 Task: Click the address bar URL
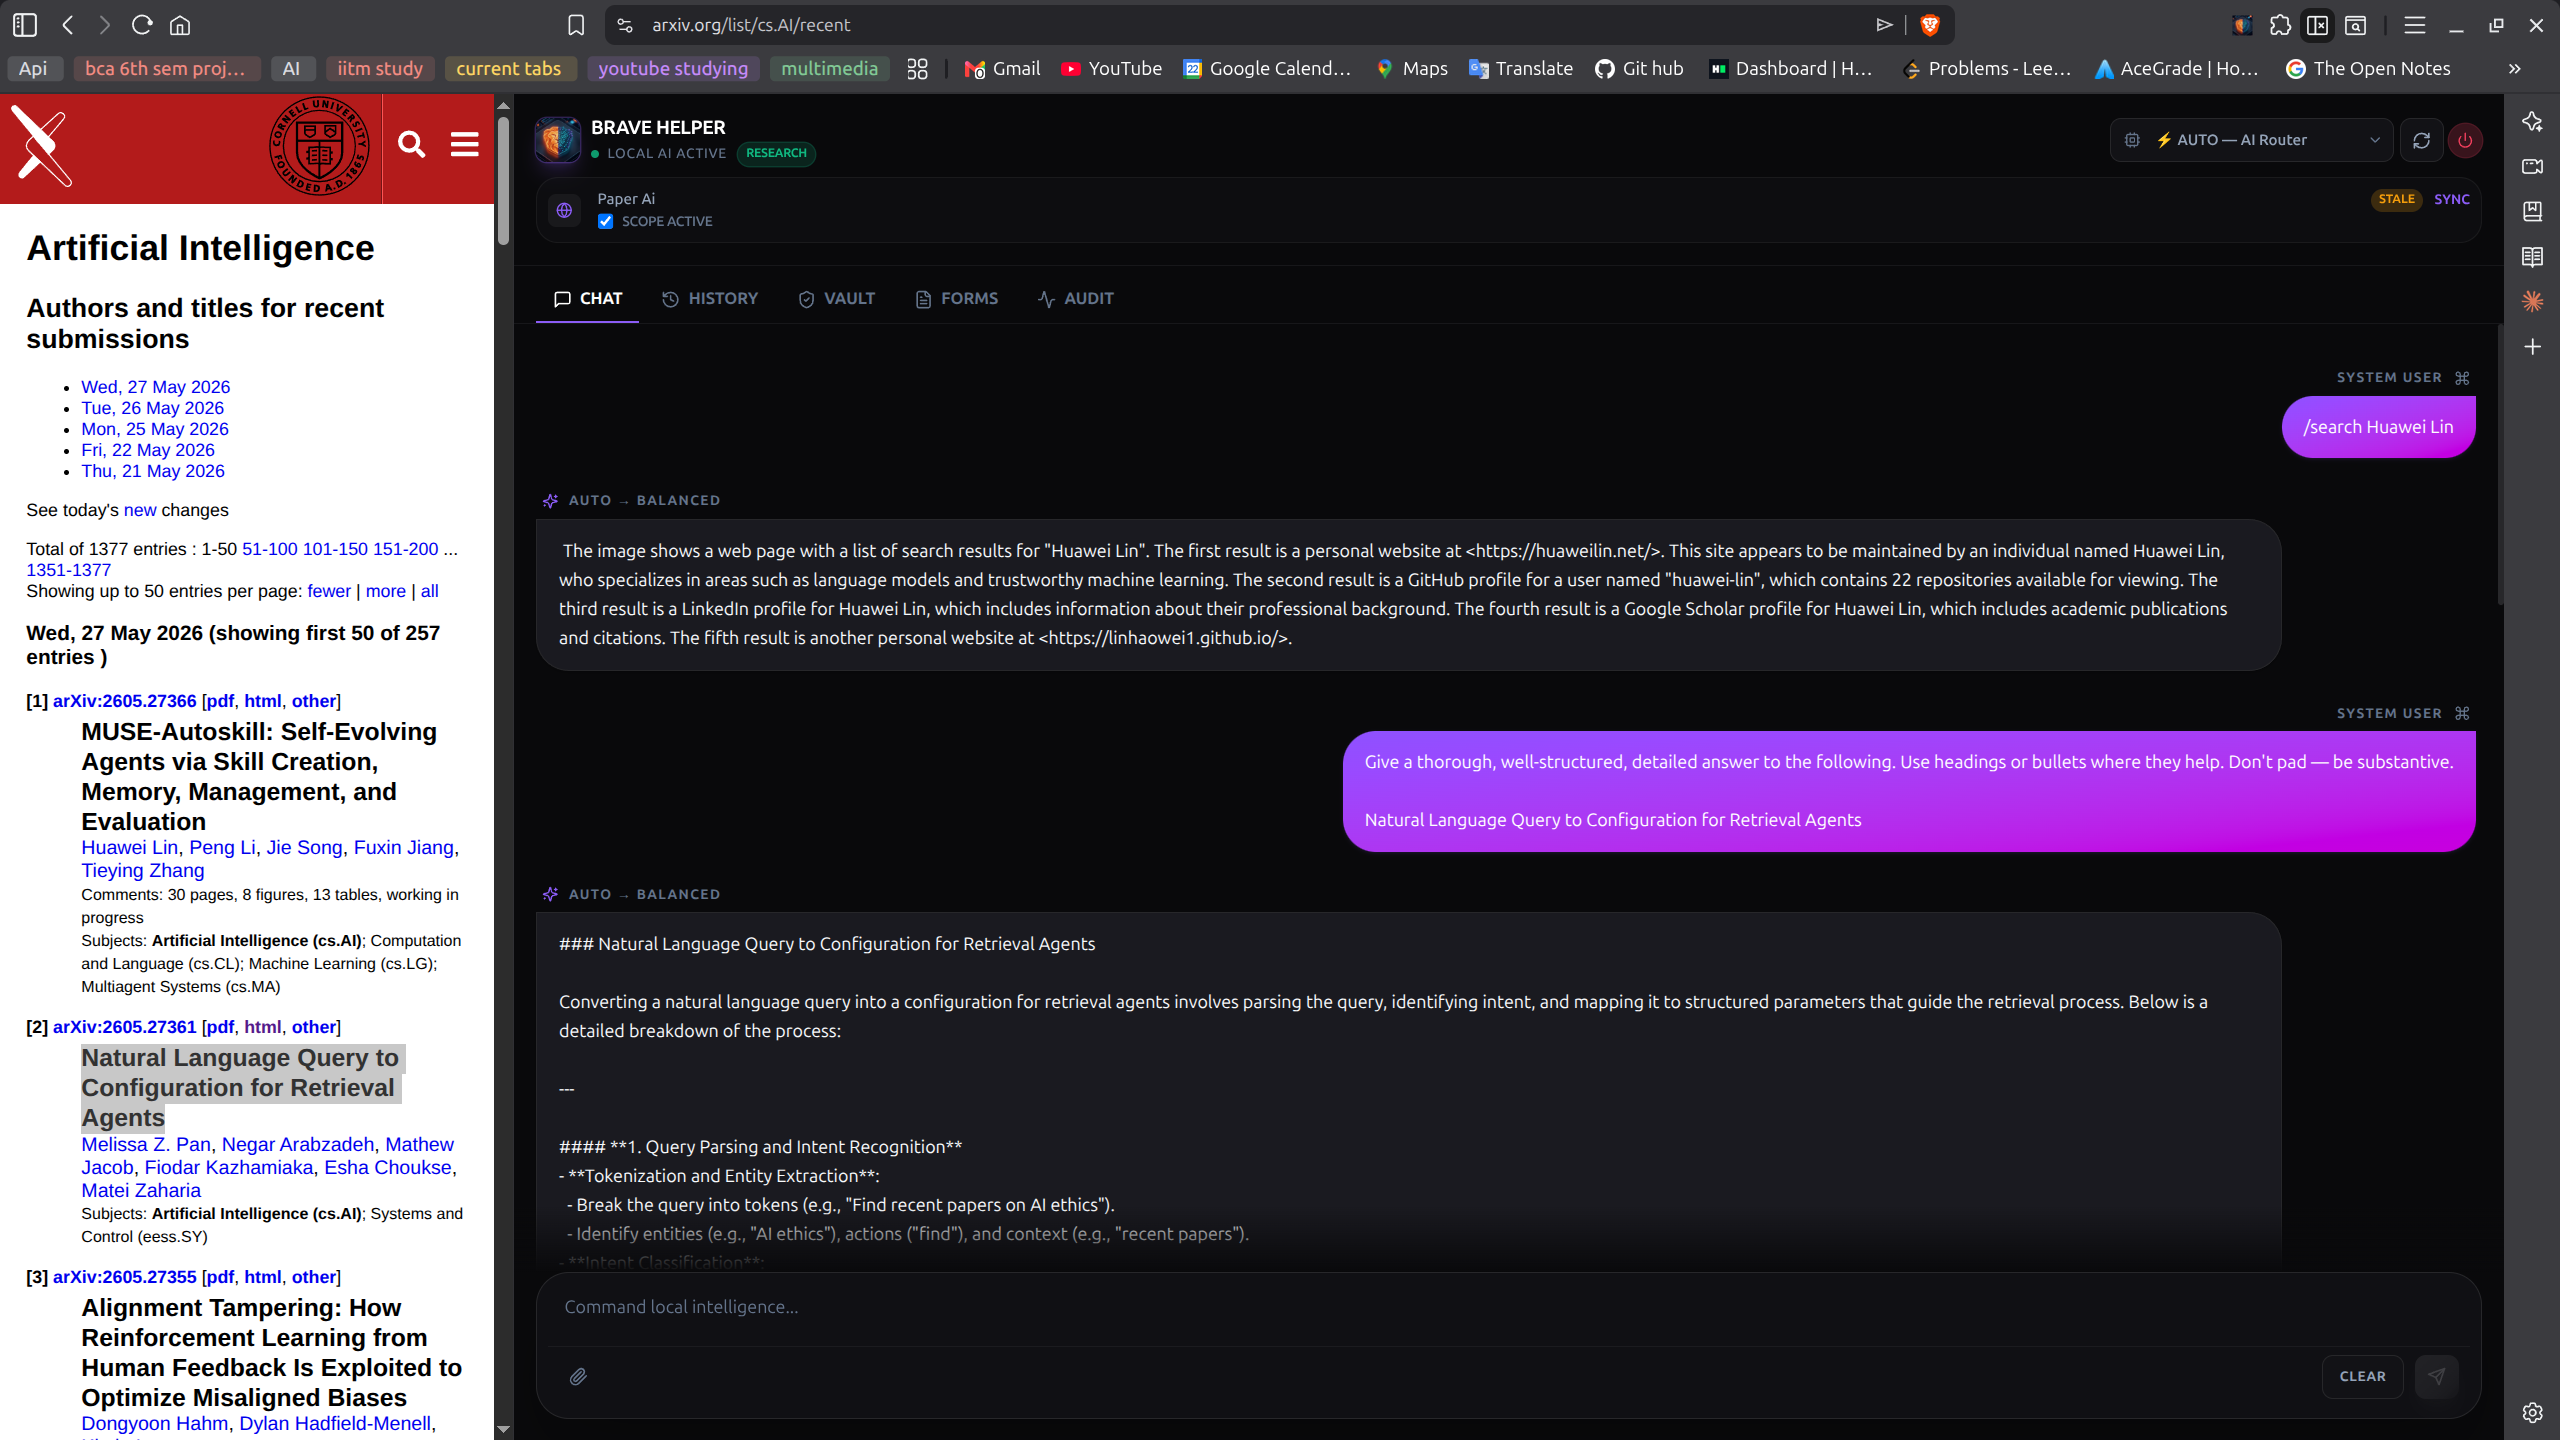point(751,25)
